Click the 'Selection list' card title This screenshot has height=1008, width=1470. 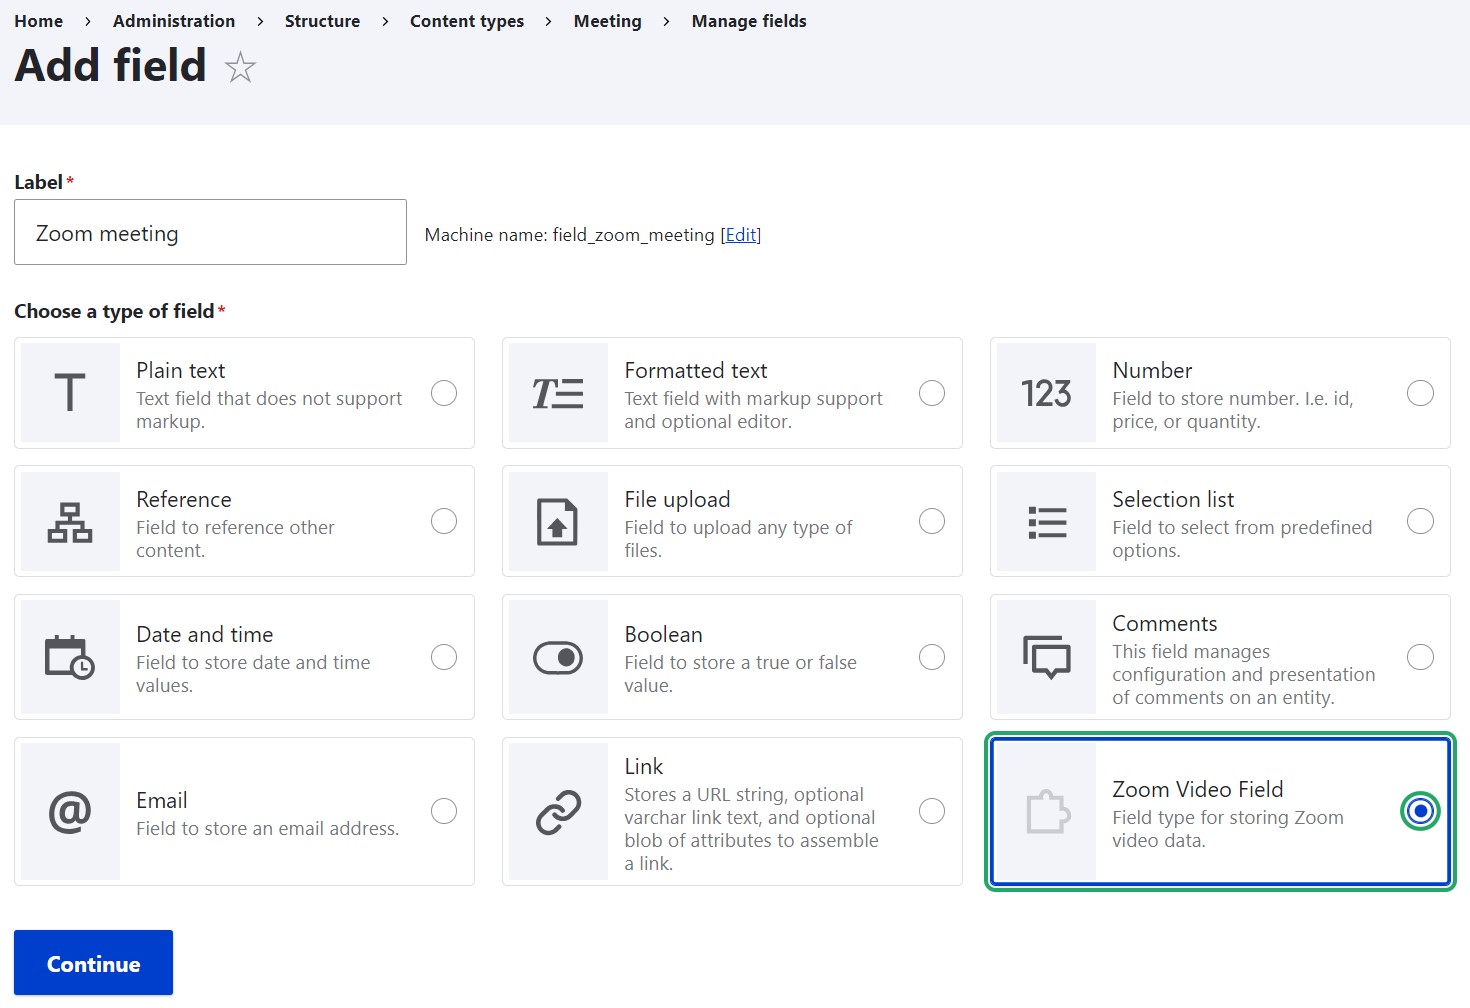click(1173, 499)
